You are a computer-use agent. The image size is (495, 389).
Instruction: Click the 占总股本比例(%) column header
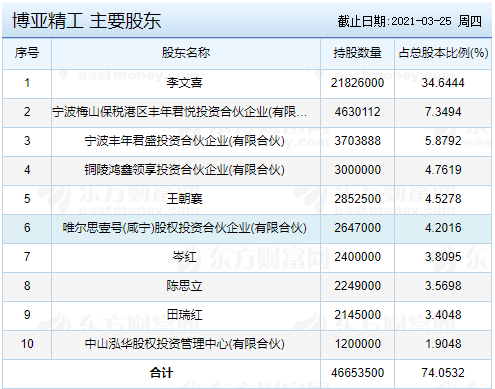click(x=443, y=53)
